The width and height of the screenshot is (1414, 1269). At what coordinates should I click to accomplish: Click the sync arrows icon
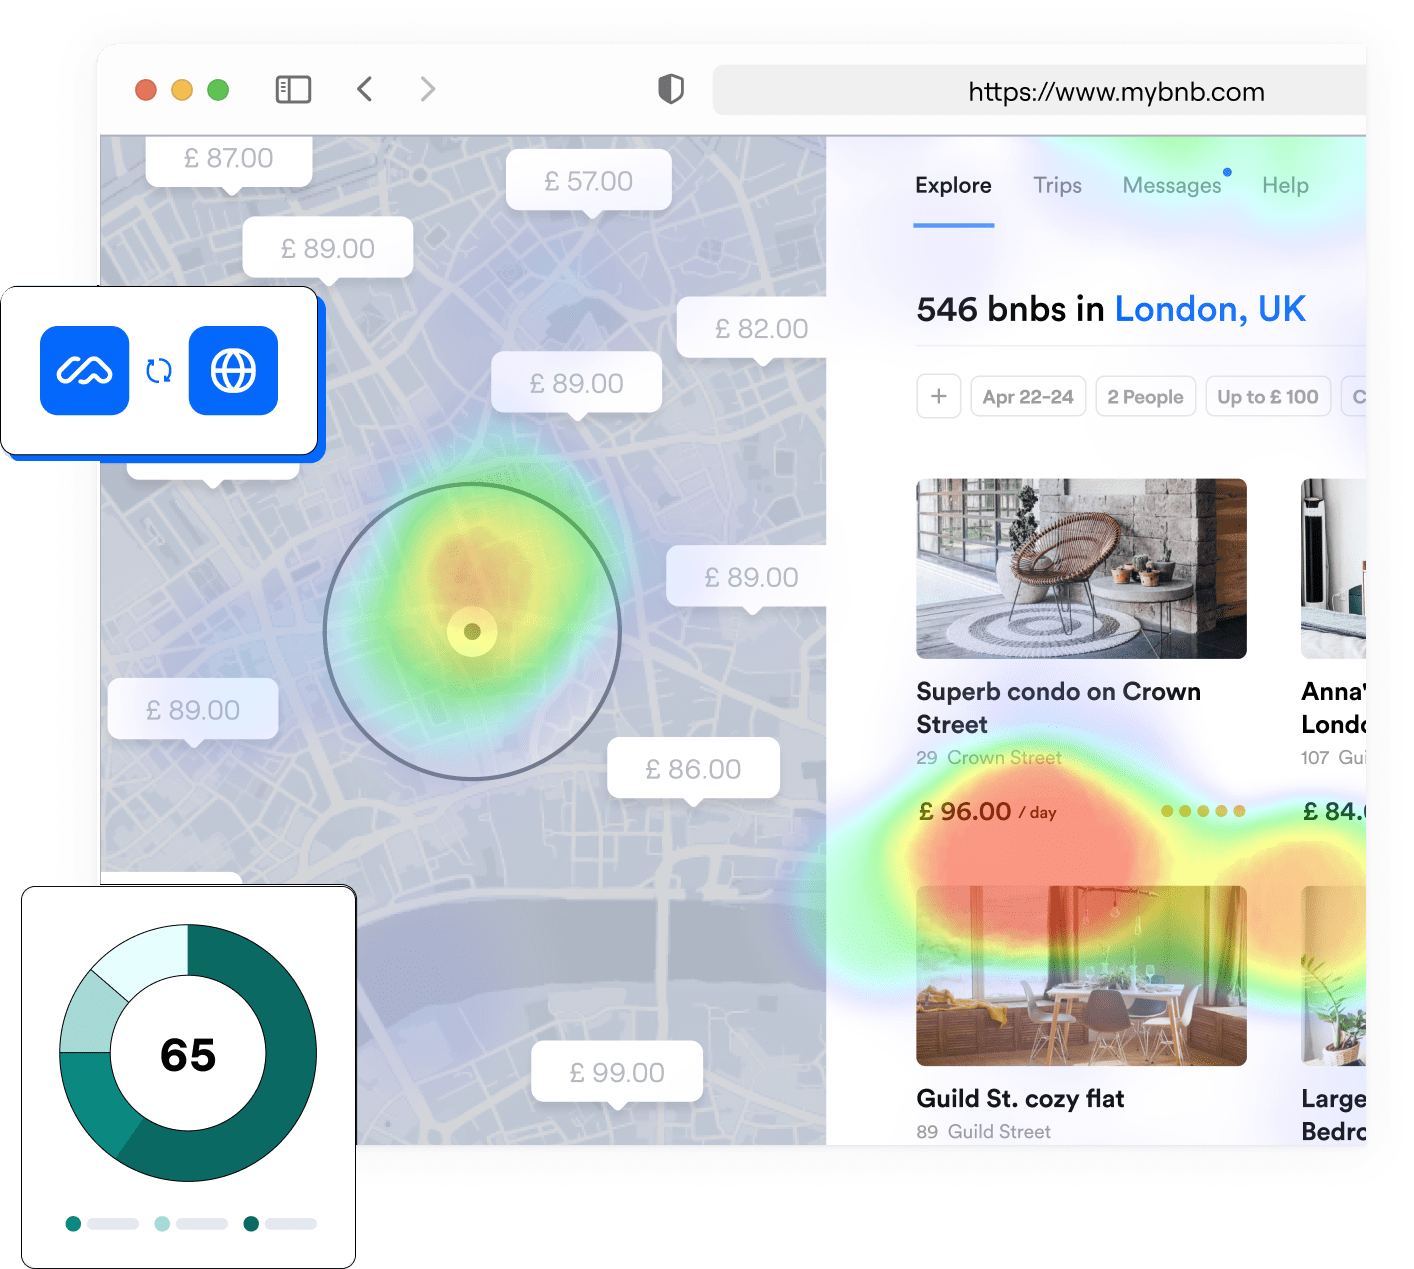click(x=159, y=371)
